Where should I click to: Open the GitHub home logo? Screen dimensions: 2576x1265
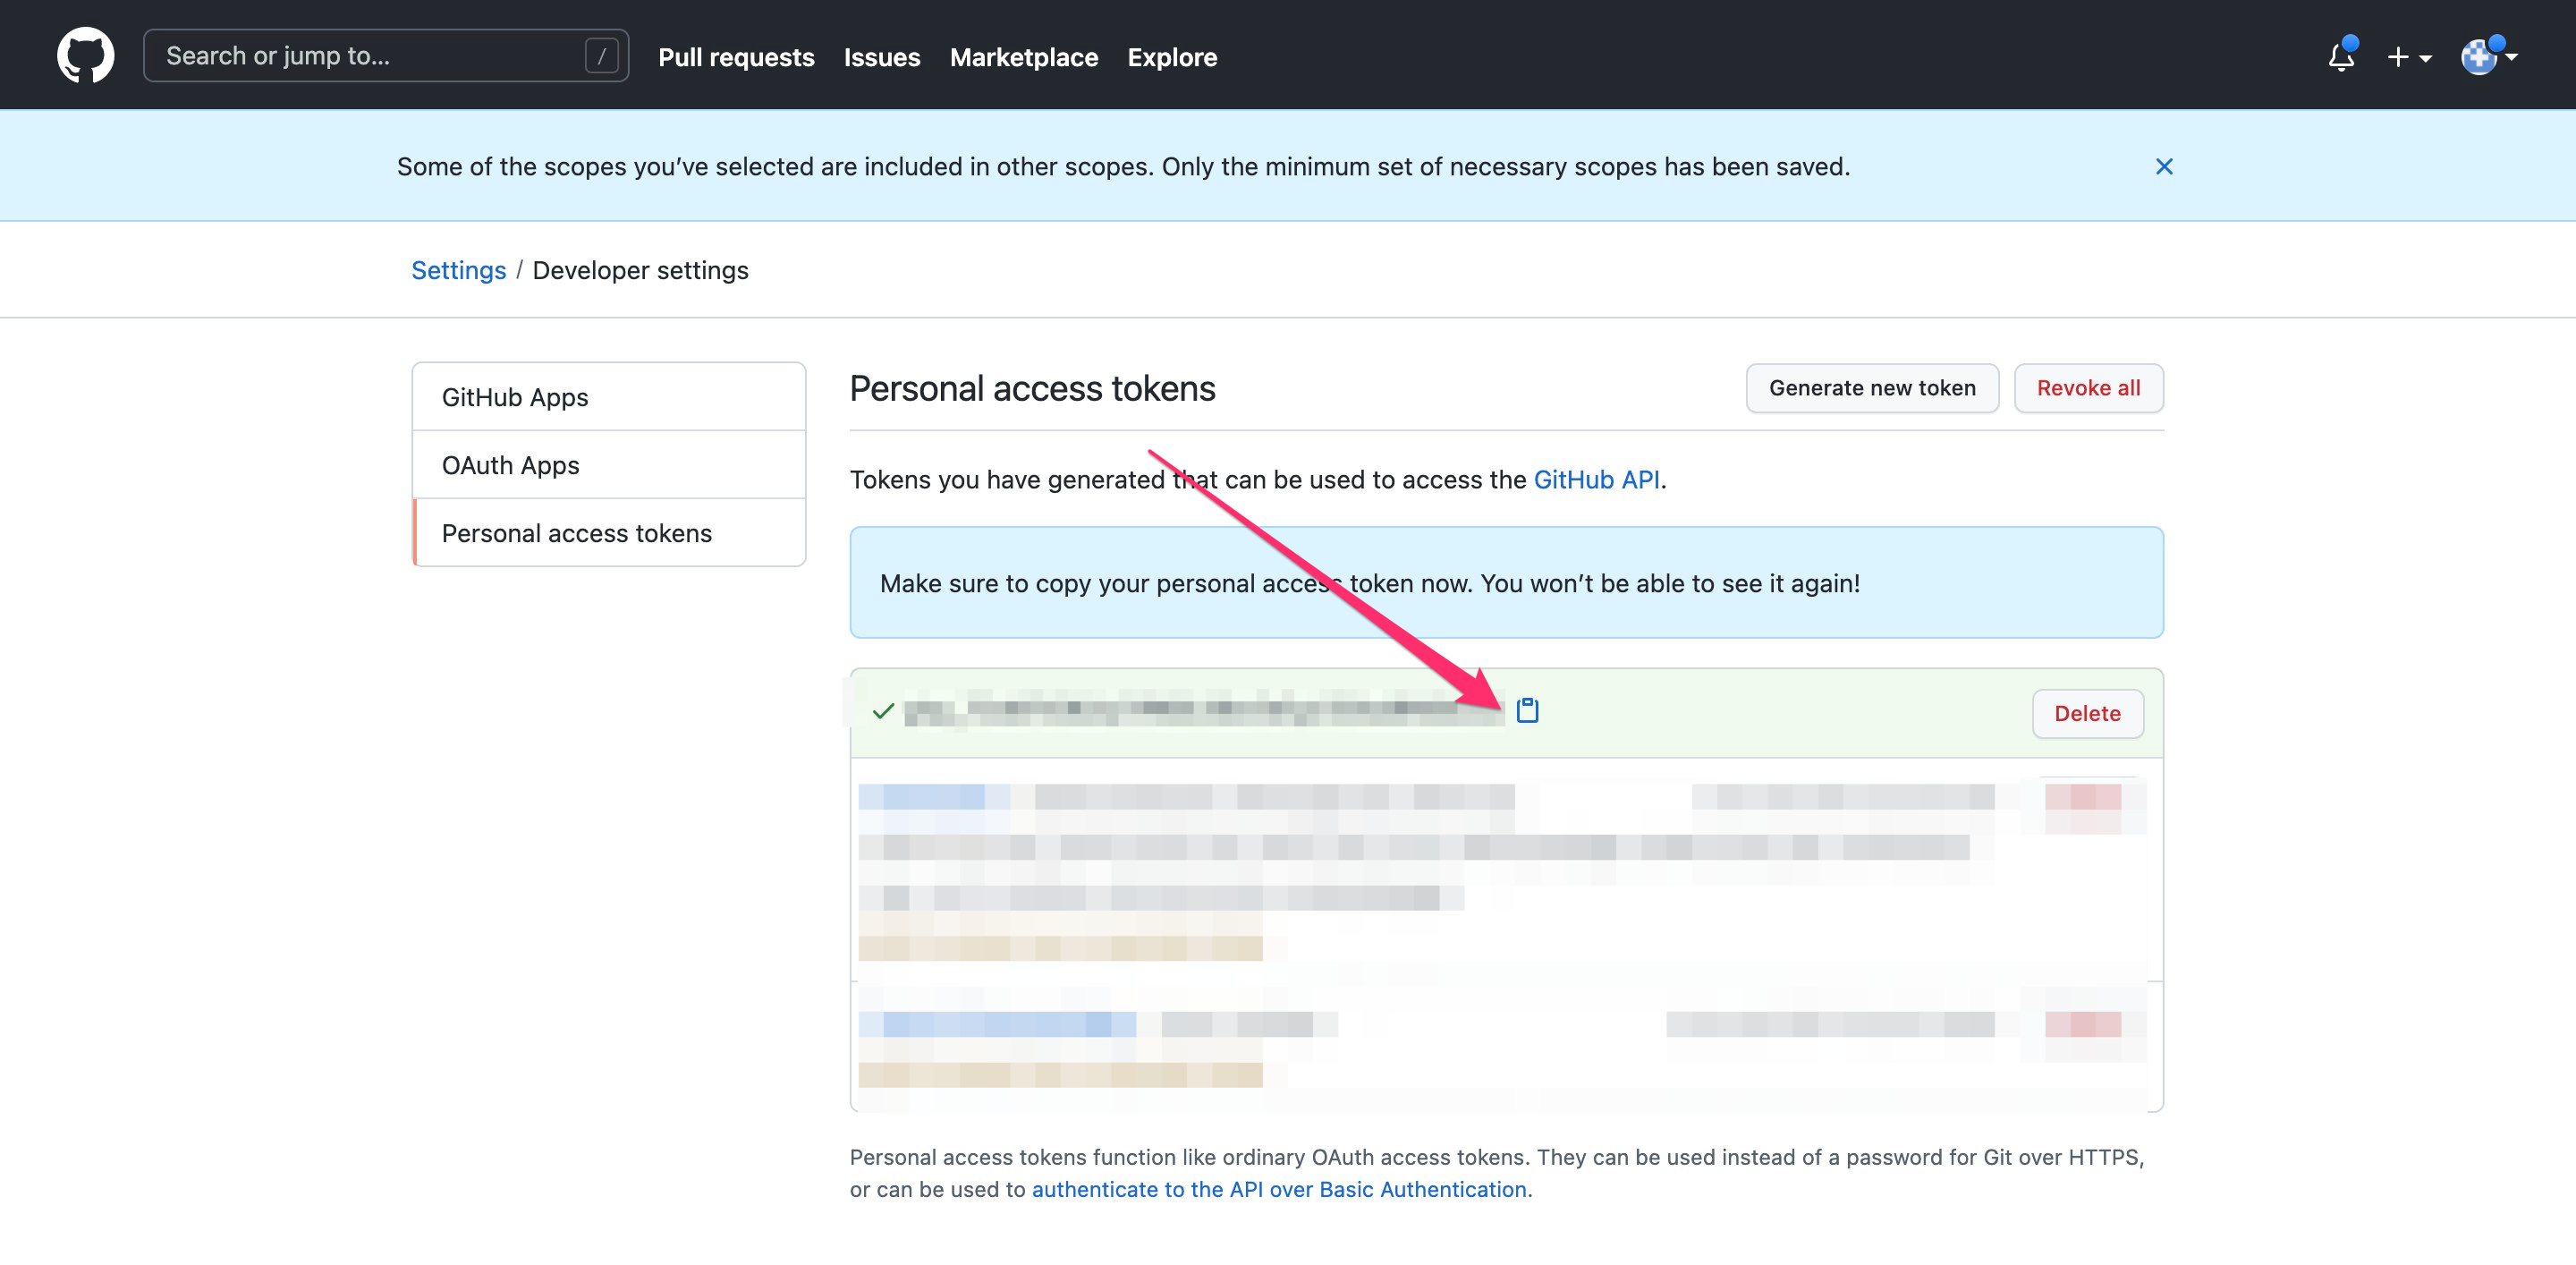[x=85, y=55]
